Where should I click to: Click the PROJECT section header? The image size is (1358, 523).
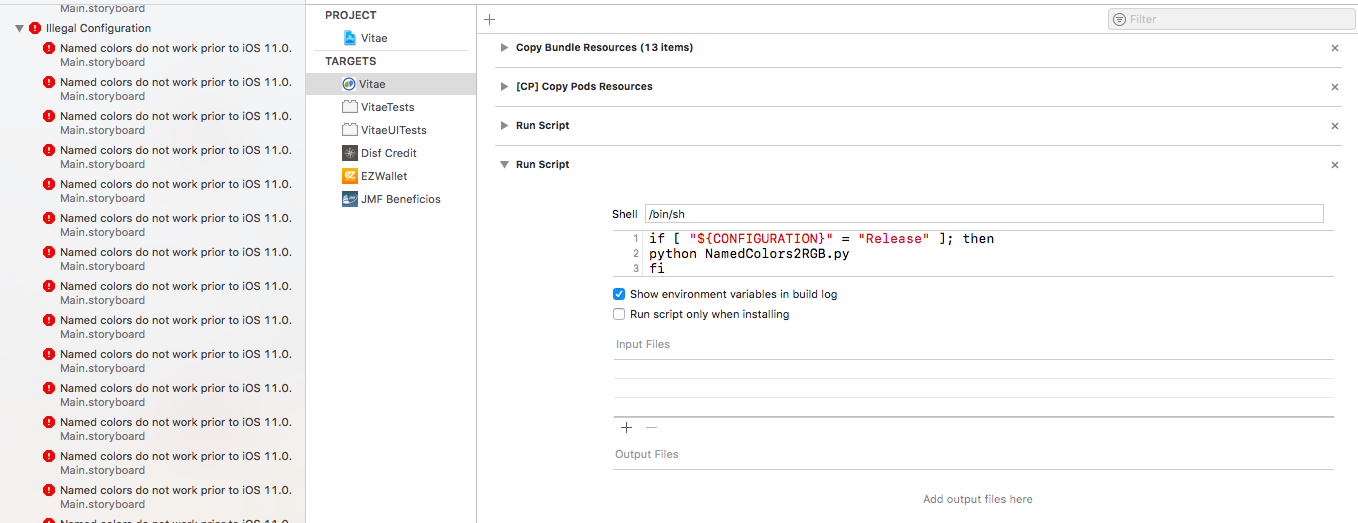pyautogui.click(x=351, y=15)
